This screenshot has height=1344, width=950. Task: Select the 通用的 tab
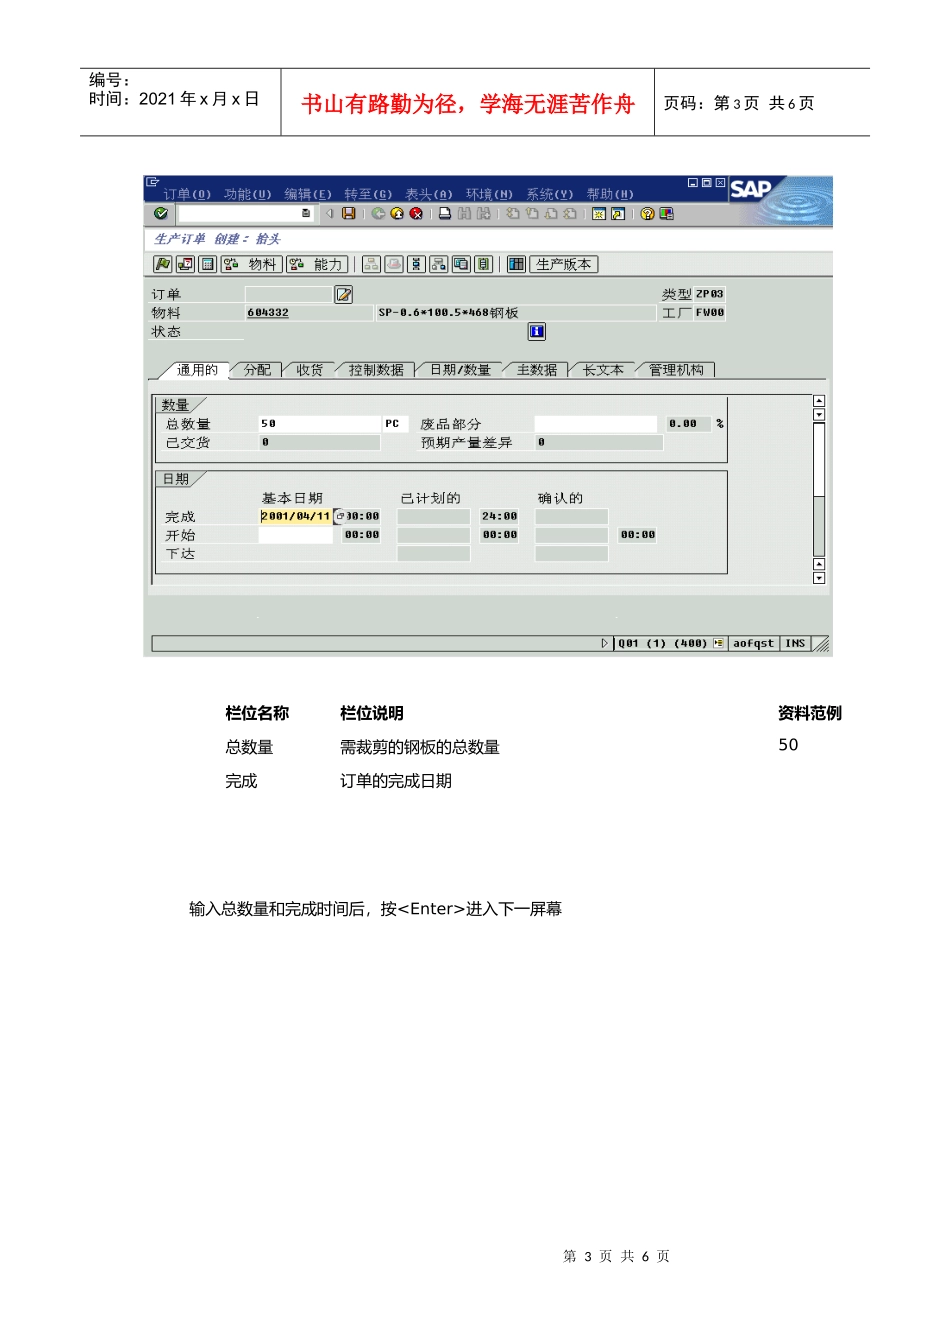tap(197, 370)
